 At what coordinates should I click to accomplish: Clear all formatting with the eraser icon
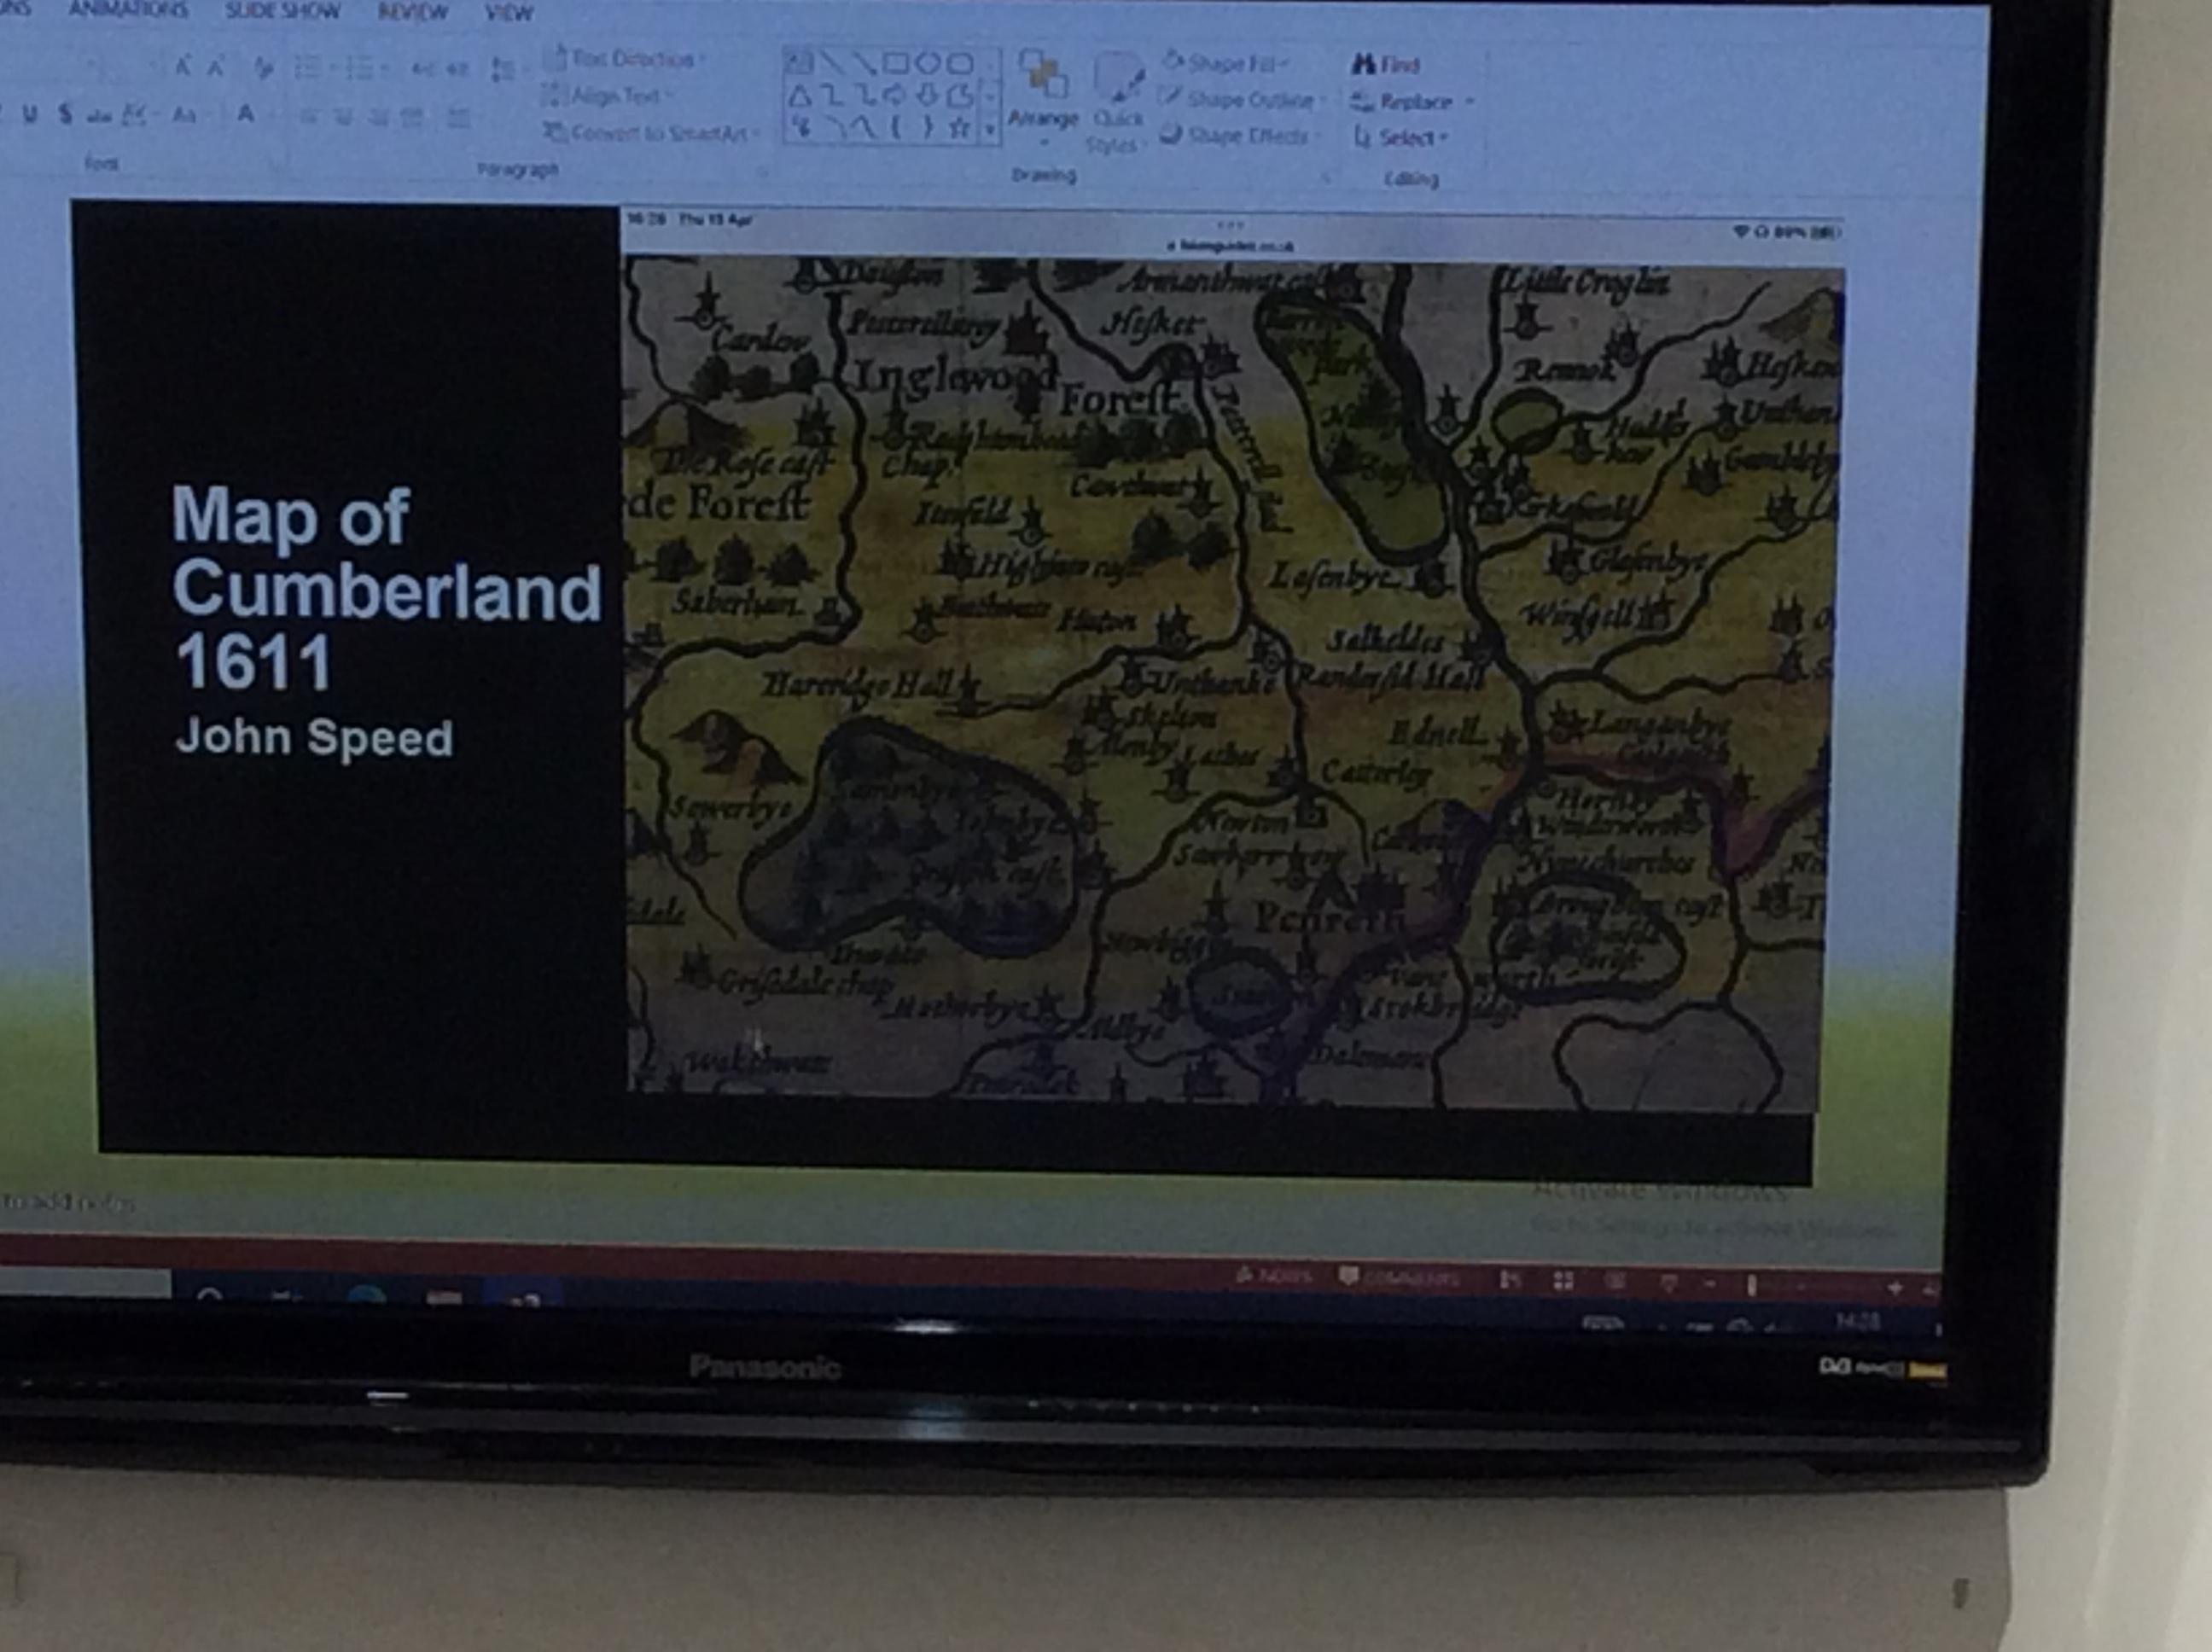coord(263,68)
